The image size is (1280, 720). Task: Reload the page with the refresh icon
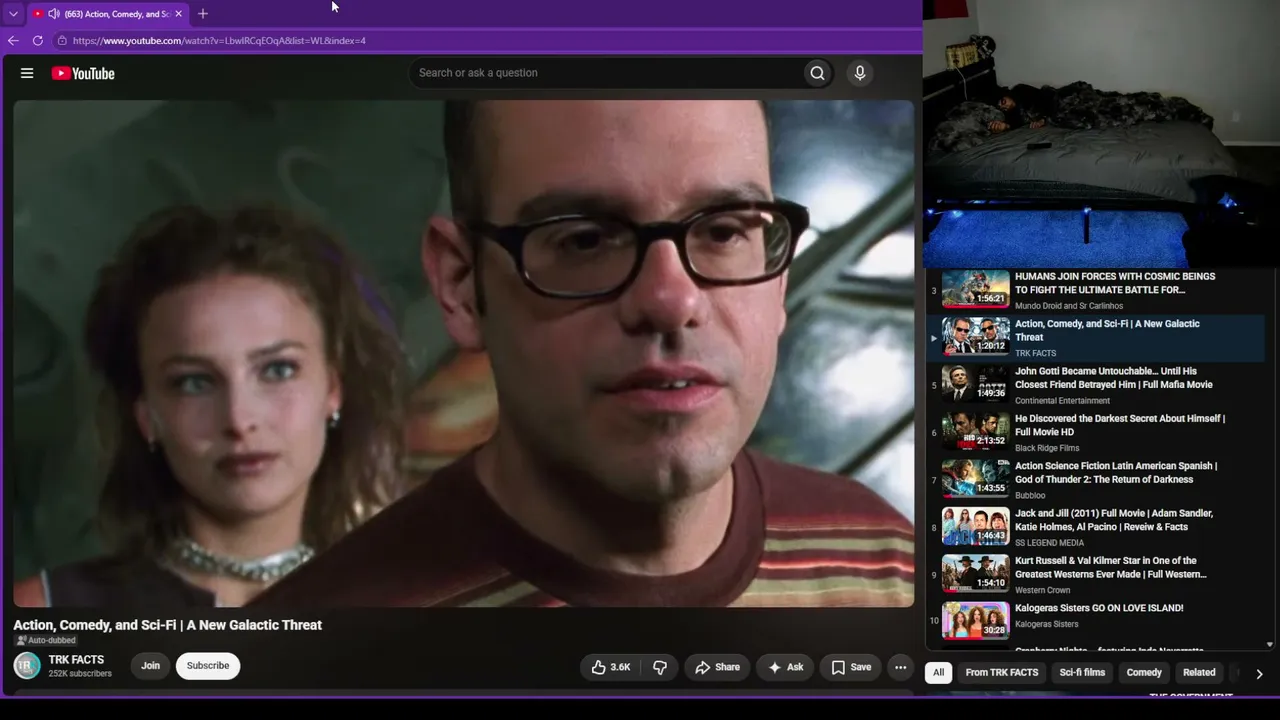(x=38, y=41)
